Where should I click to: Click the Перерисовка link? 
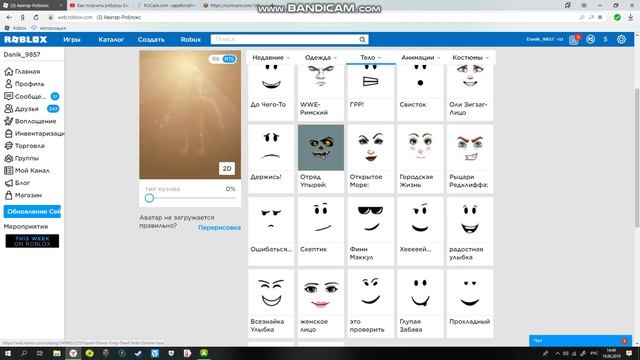coord(219,228)
